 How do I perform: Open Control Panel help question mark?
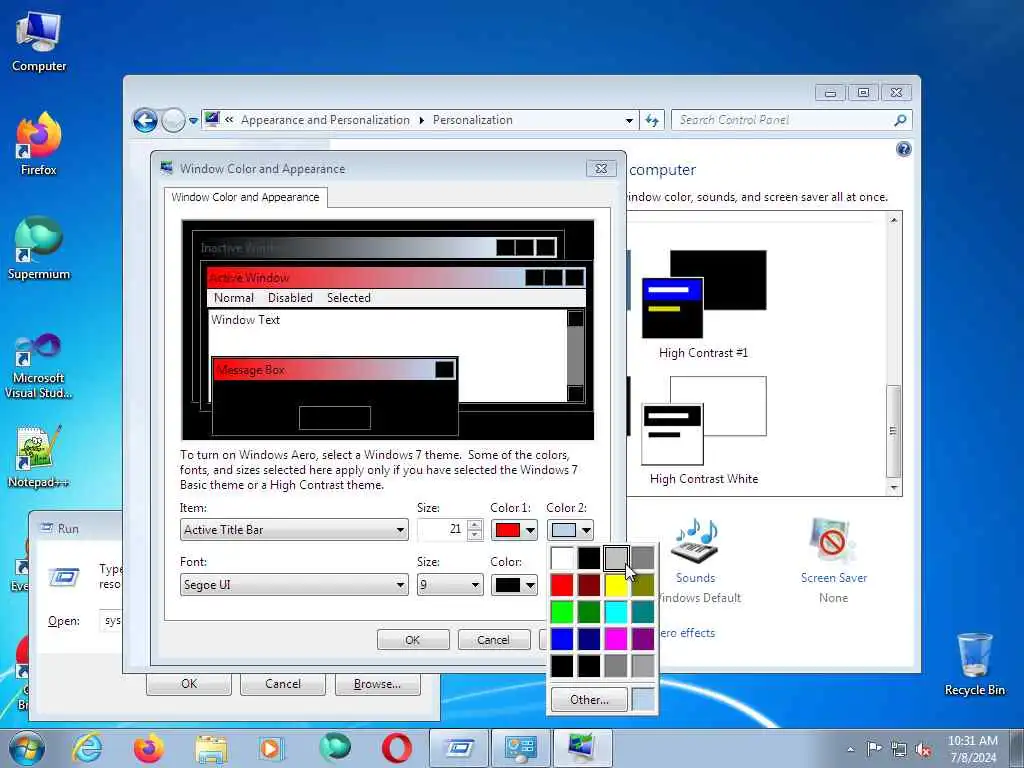pyautogui.click(x=903, y=150)
